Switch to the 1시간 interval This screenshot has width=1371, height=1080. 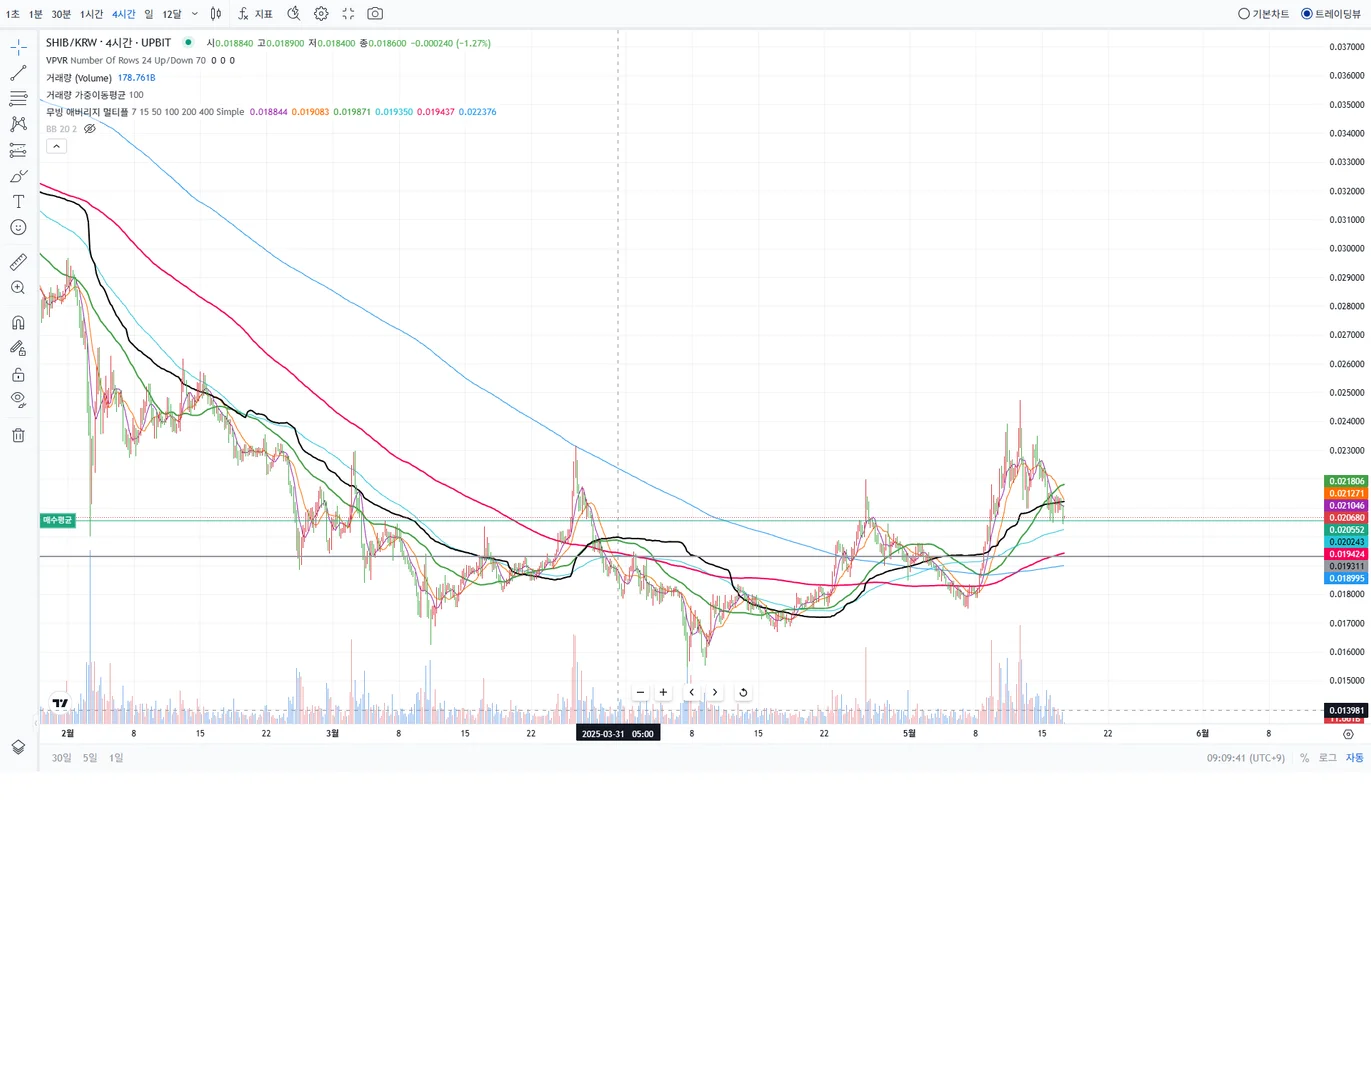coord(92,14)
